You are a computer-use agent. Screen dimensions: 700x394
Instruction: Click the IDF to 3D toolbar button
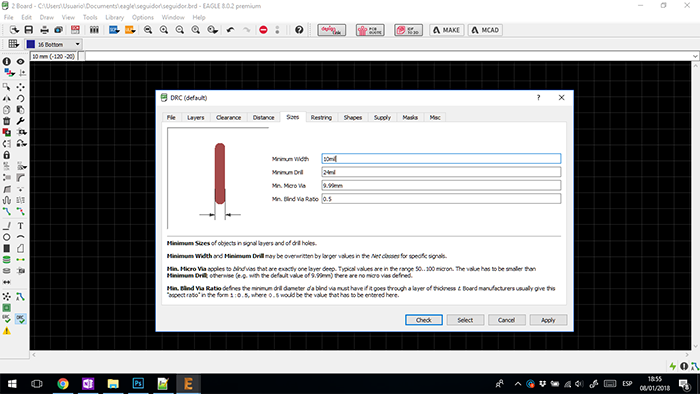(408, 30)
